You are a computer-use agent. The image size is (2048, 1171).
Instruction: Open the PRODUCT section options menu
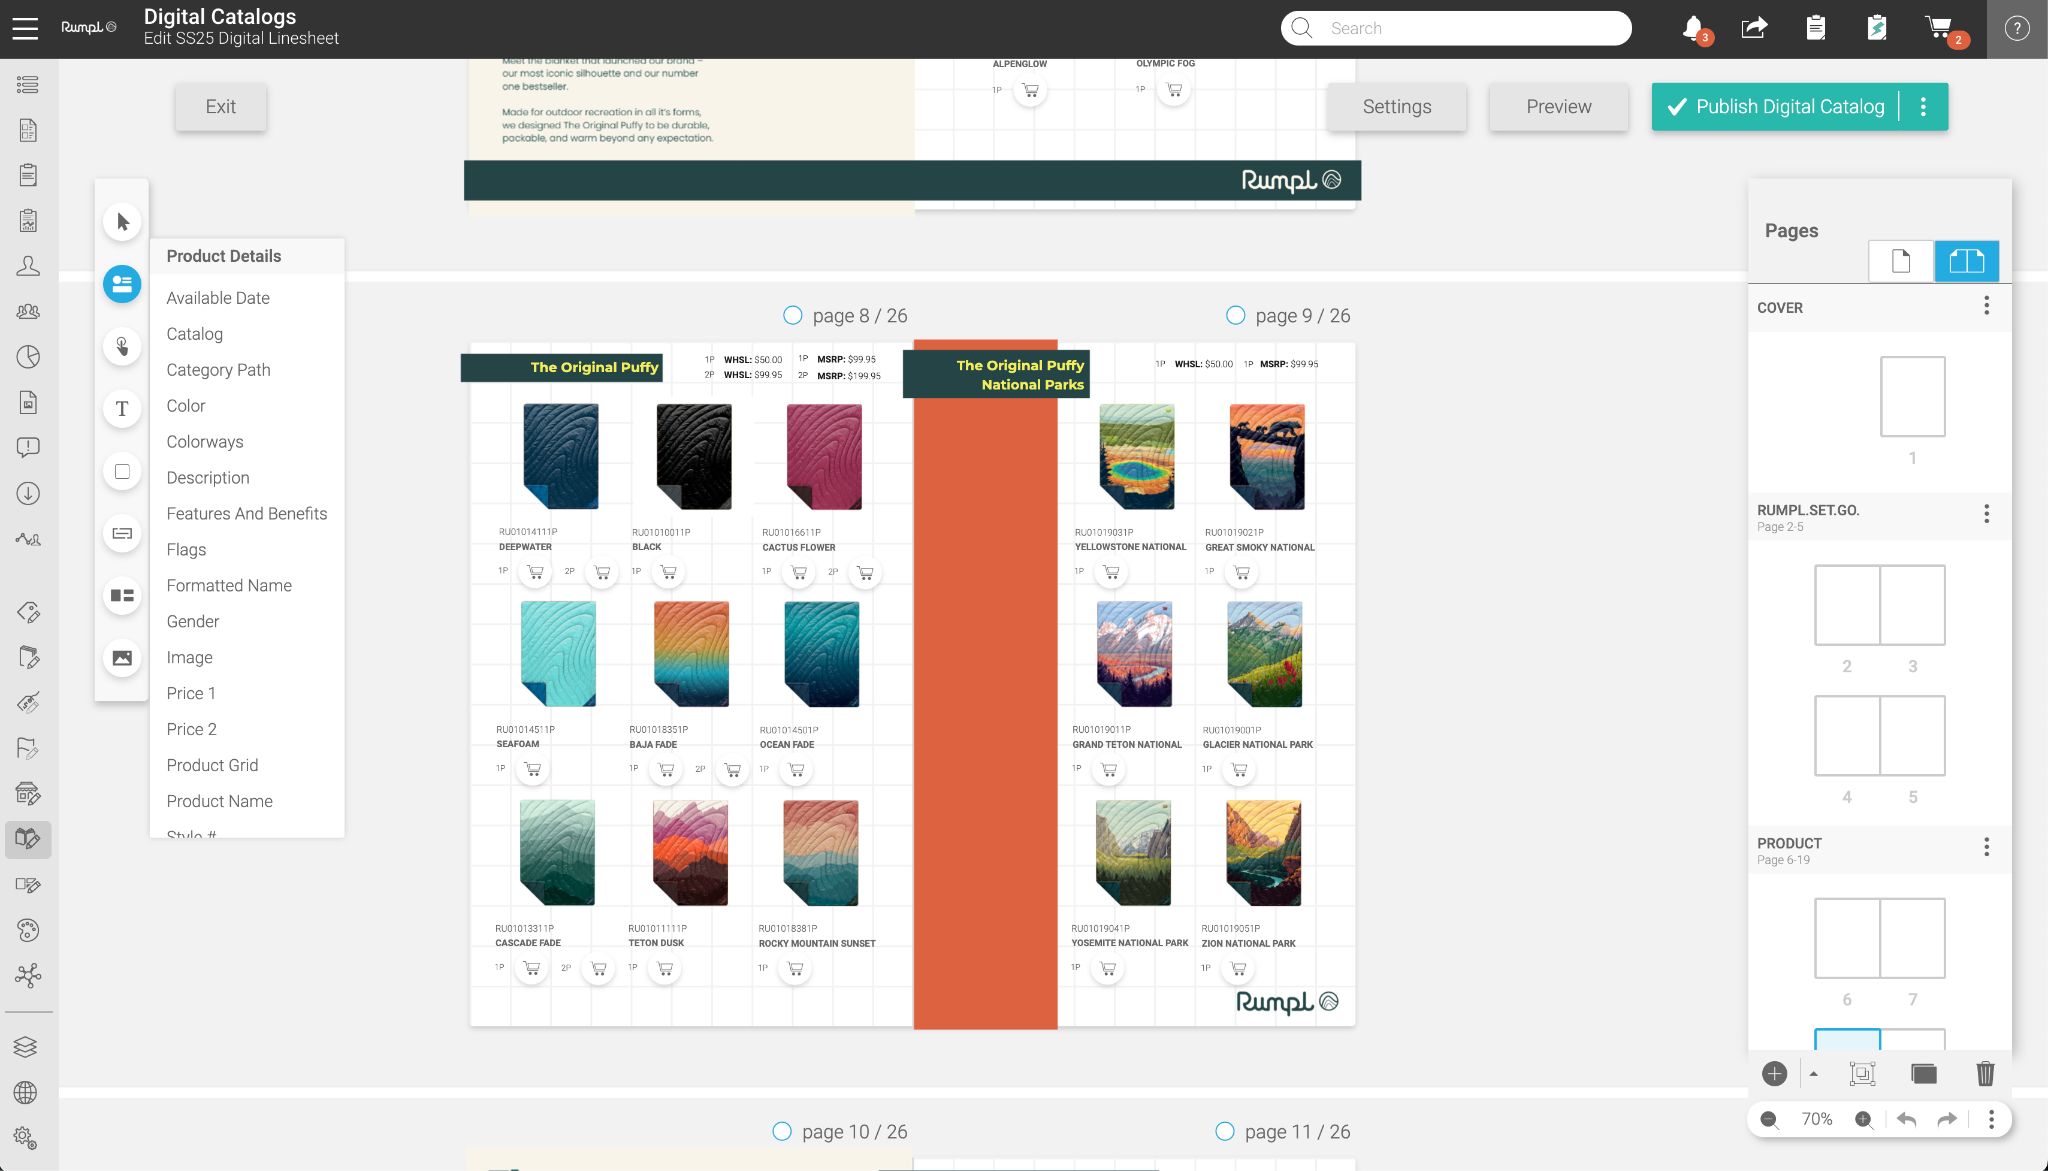coord(1987,847)
